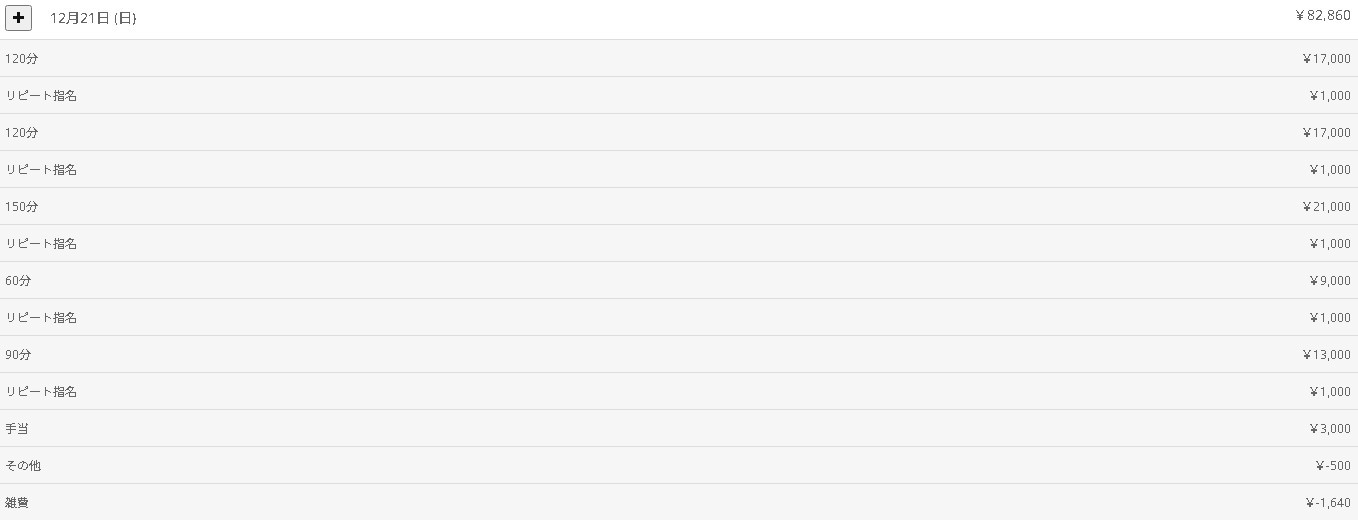The width and height of the screenshot is (1358, 520).
Task: Click the ¥-500 amount
Action: click(1333, 466)
